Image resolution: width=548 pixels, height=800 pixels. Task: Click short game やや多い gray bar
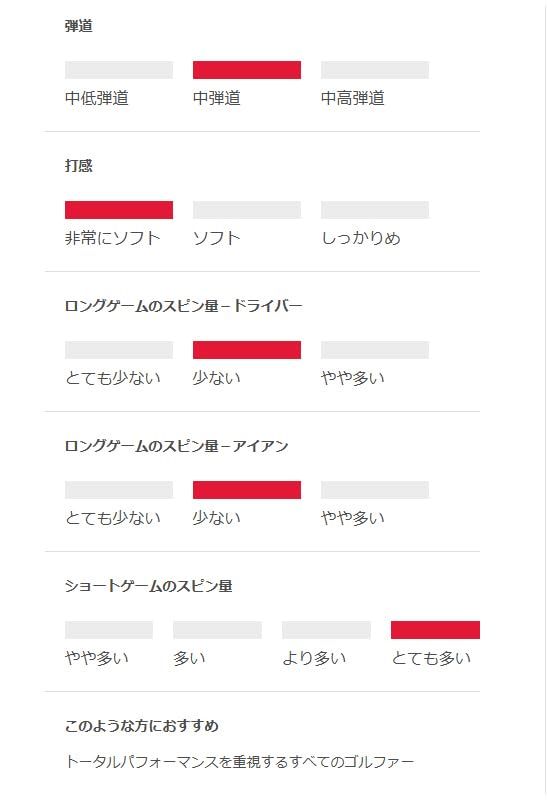pos(109,630)
